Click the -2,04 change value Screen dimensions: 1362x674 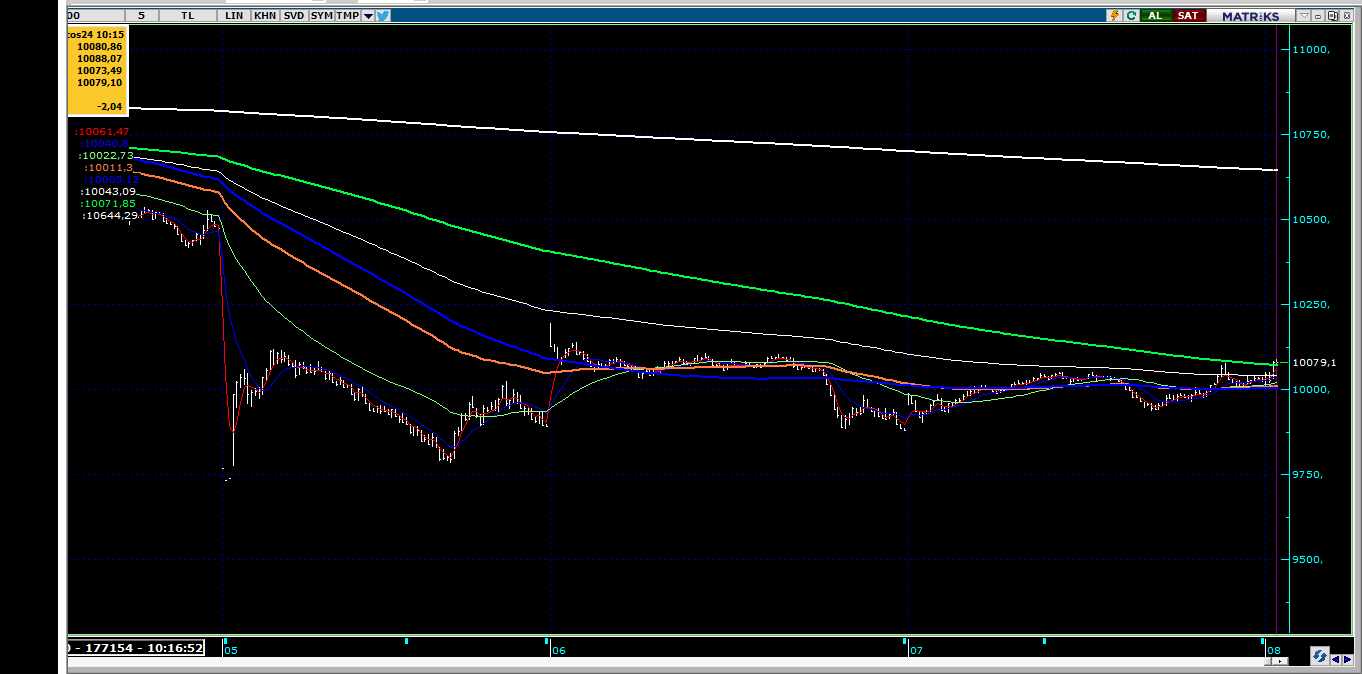point(109,106)
